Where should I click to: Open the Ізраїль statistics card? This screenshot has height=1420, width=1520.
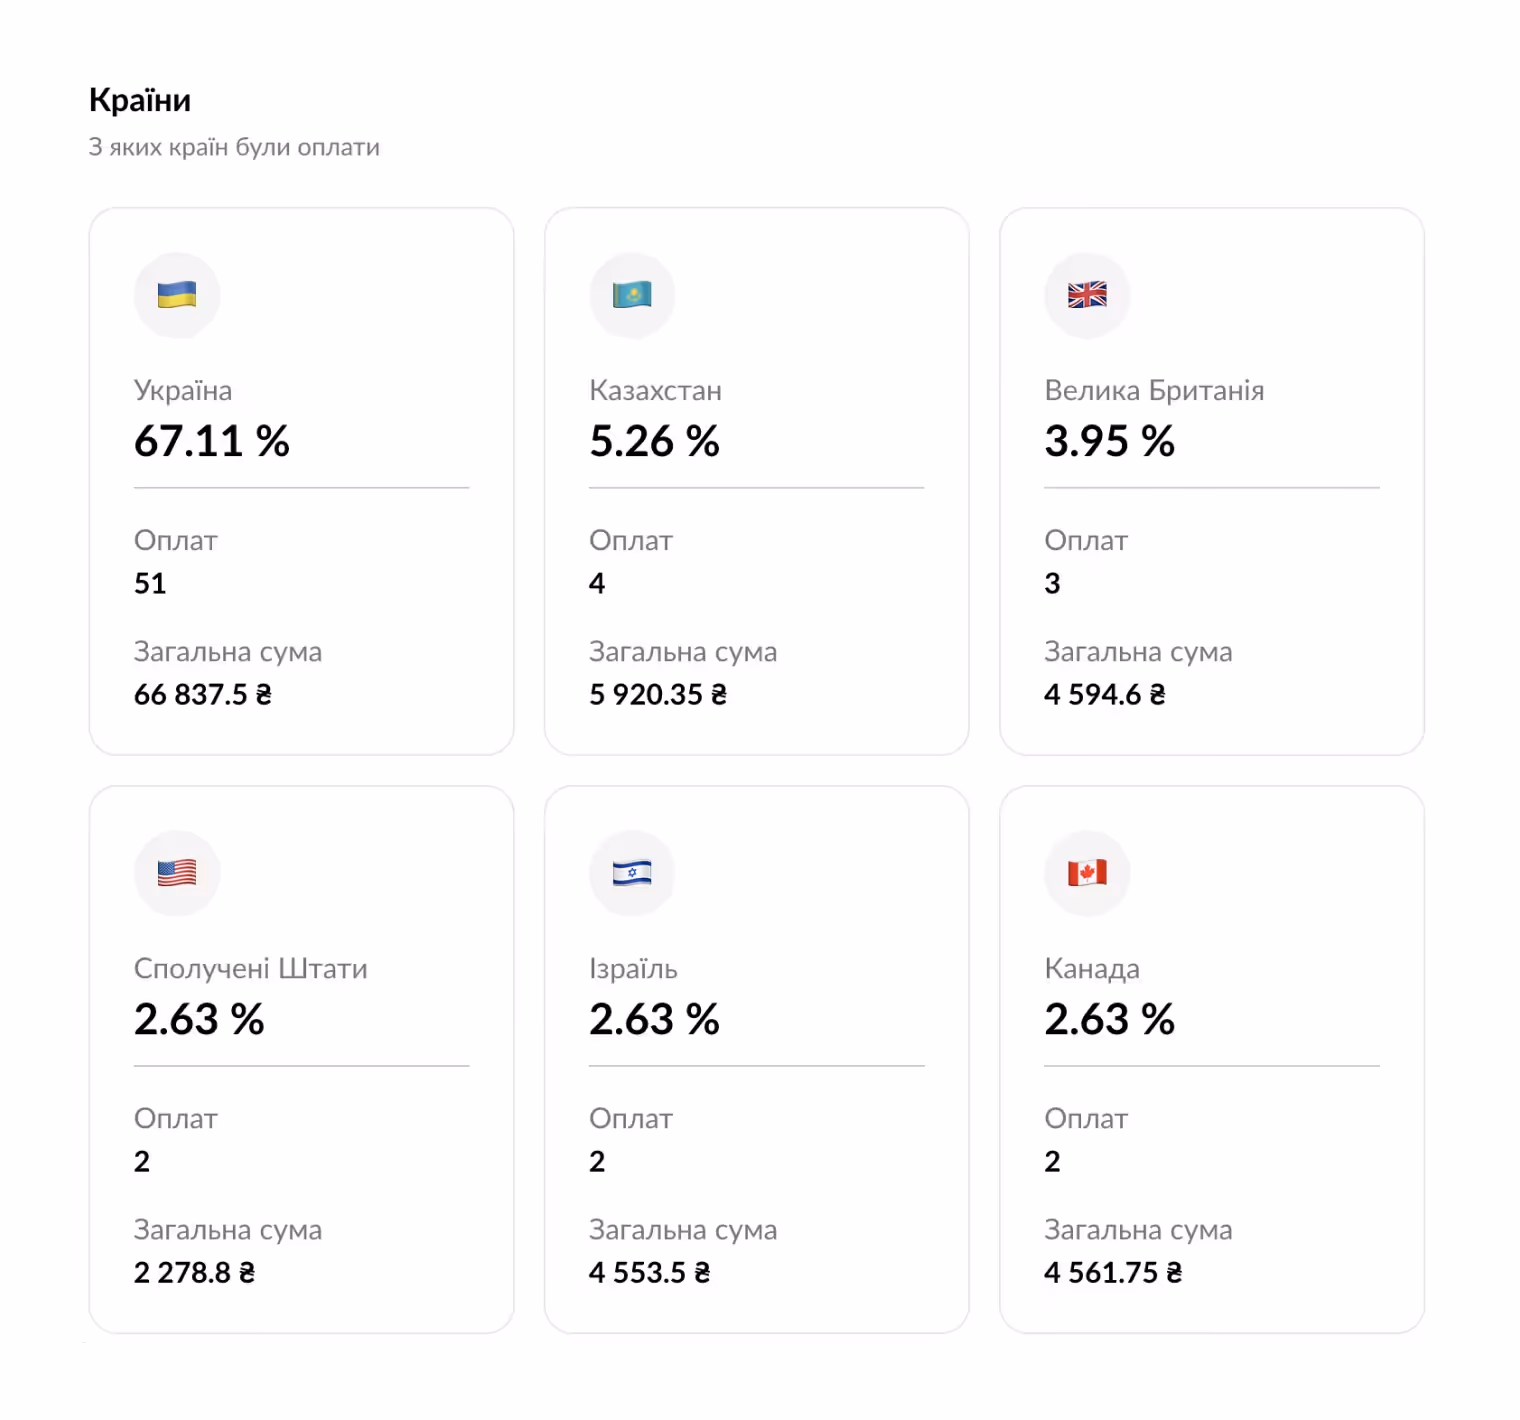pyautogui.click(x=756, y=1060)
